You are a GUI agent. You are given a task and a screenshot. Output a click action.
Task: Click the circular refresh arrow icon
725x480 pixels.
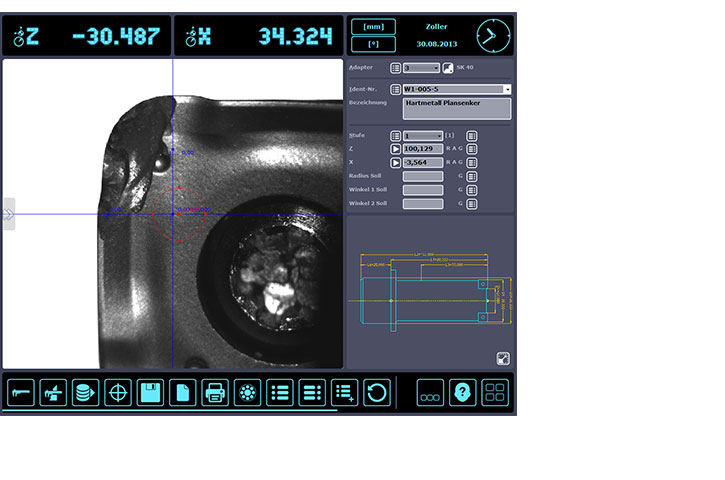[376, 392]
